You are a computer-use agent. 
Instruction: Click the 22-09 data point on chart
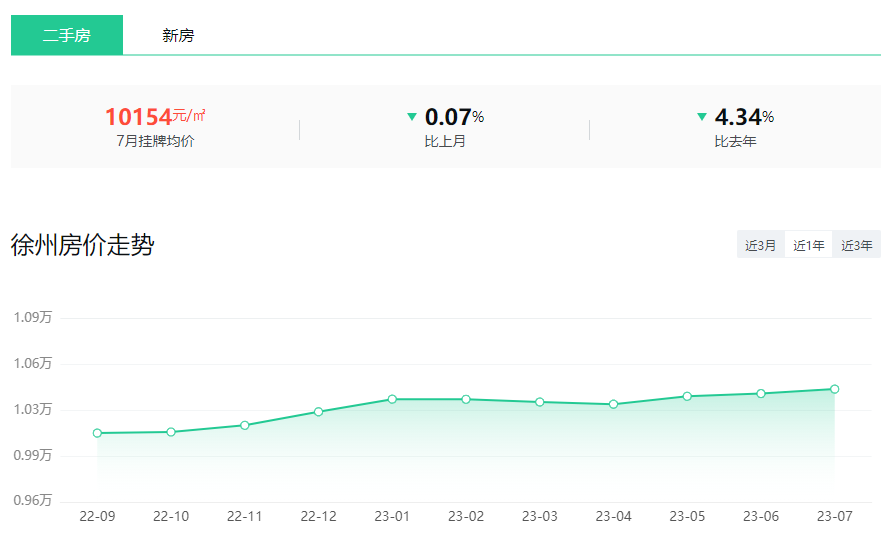click(97, 433)
